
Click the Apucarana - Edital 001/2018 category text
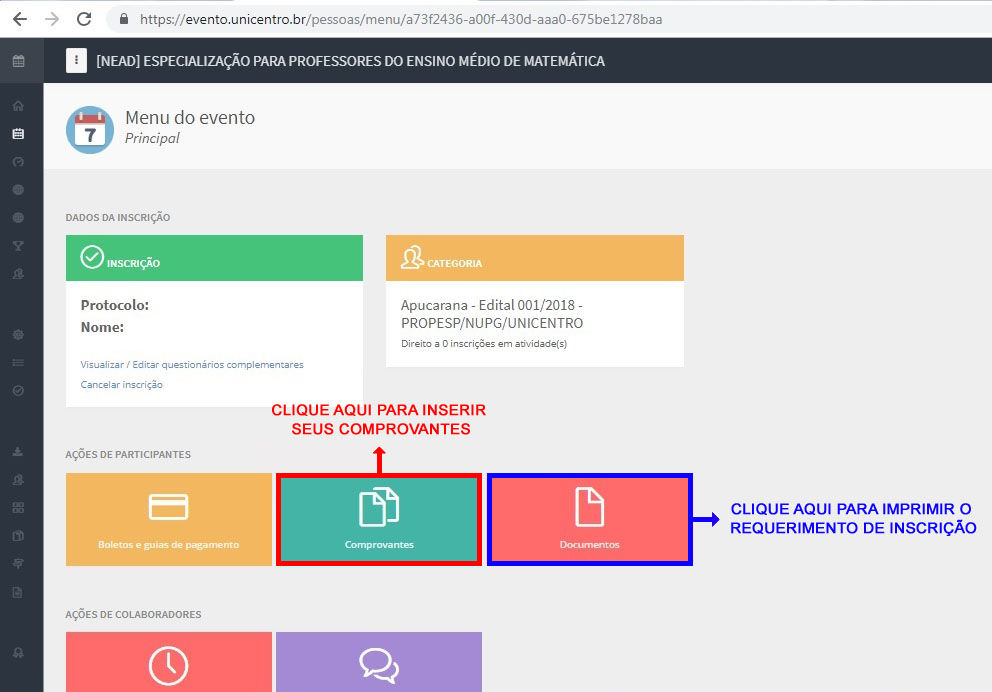click(492, 314)
